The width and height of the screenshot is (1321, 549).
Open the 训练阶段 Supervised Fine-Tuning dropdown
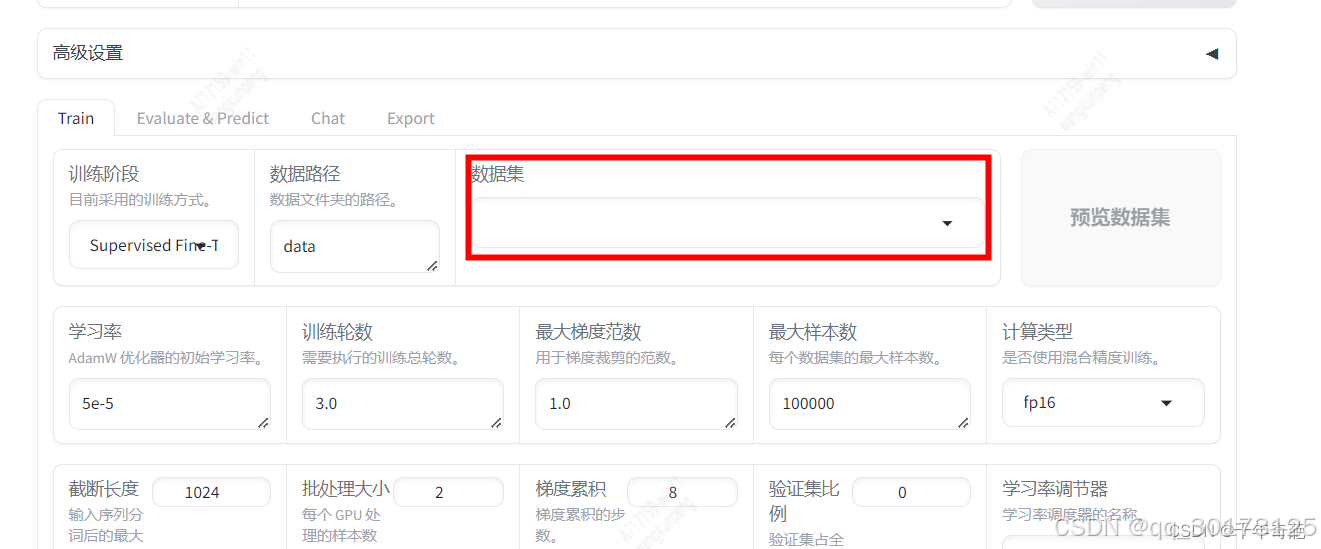point(154,245)
